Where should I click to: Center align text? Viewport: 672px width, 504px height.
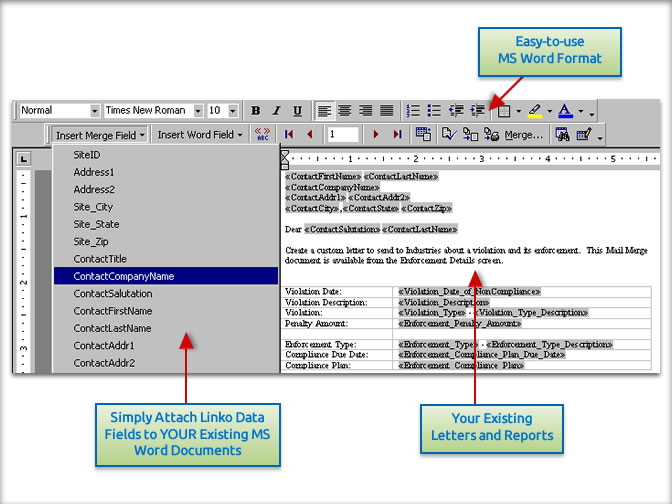[345, 111]
